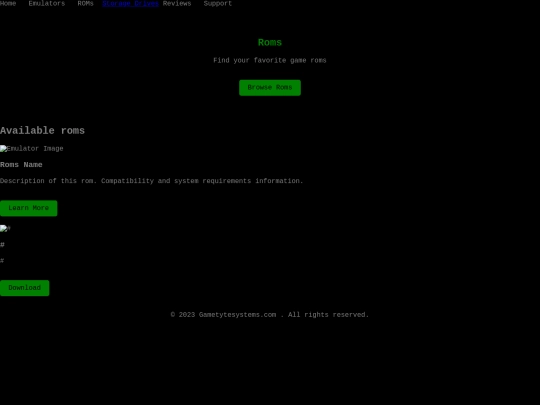Click the rom description paragraph text
540x405 pixels.
(x=152, y=181)
